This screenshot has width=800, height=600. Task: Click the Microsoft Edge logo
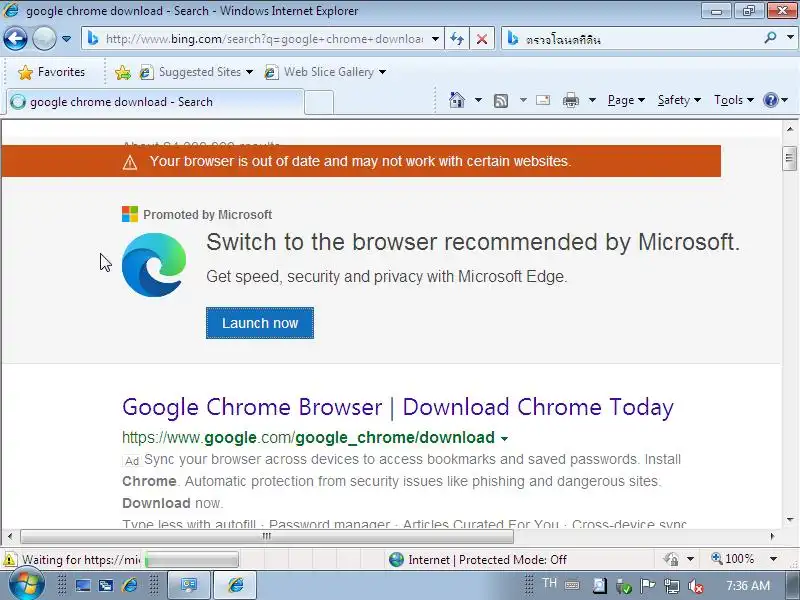(154, 265)
